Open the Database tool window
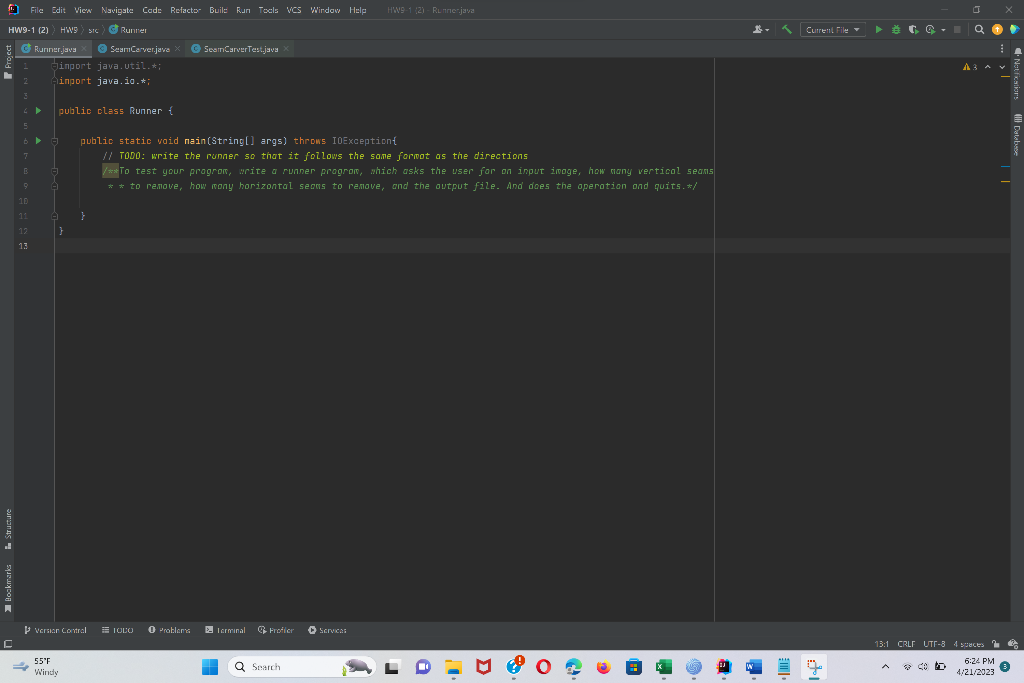This screenshot has width=1024, height=683. (1017, 134)
